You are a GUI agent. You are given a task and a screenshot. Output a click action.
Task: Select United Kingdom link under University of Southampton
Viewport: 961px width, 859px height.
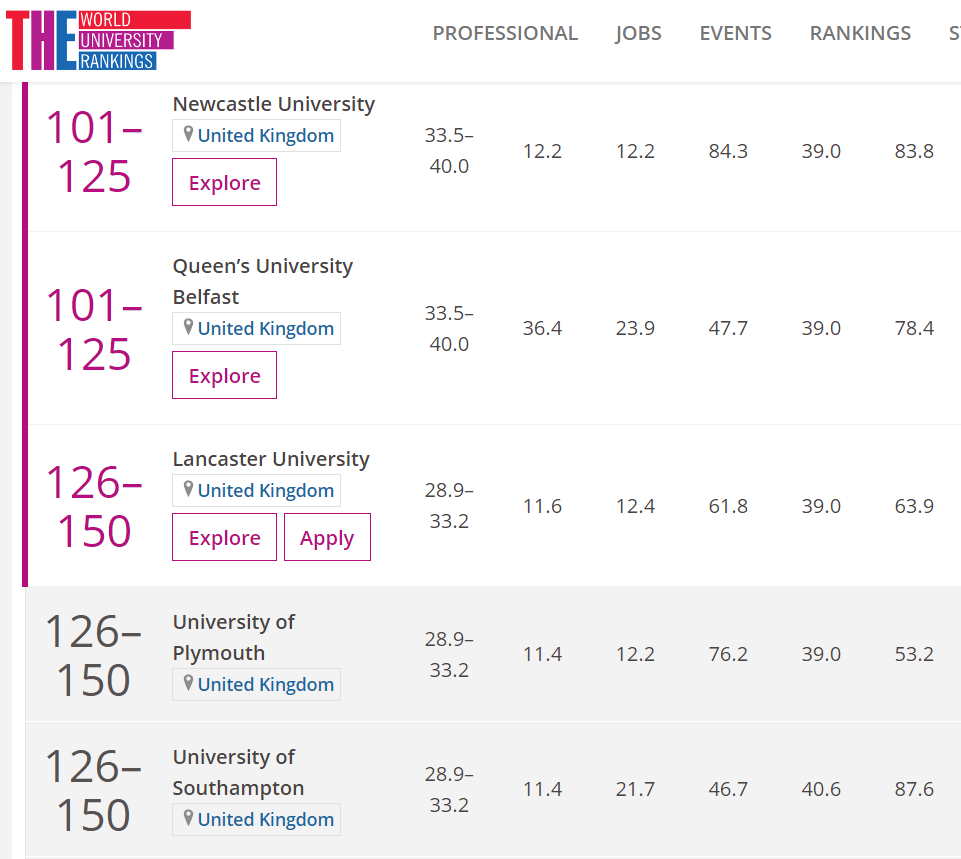click(x=265, y=819)
